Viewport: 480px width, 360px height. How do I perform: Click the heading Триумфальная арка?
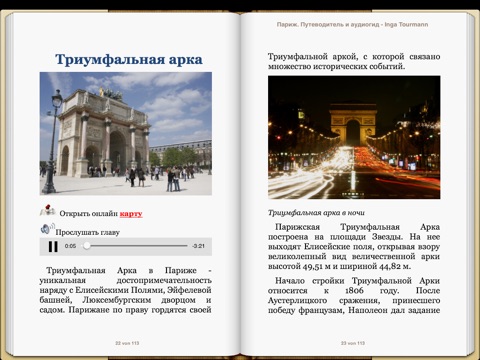(129, 60)
